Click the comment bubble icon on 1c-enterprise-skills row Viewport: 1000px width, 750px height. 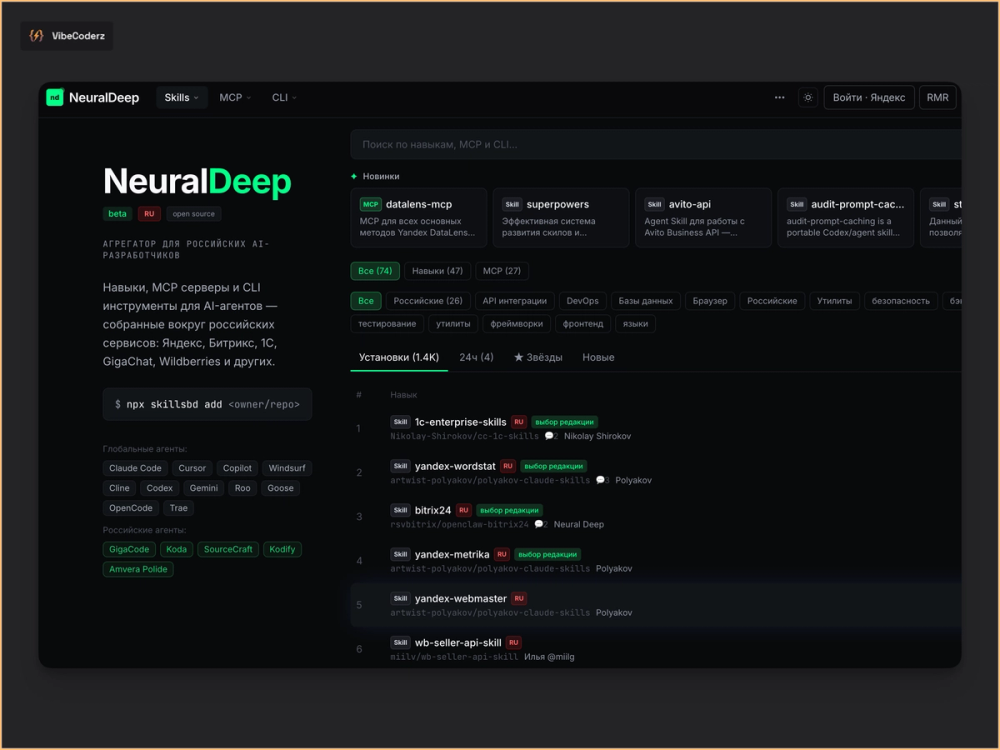point(548,436)
